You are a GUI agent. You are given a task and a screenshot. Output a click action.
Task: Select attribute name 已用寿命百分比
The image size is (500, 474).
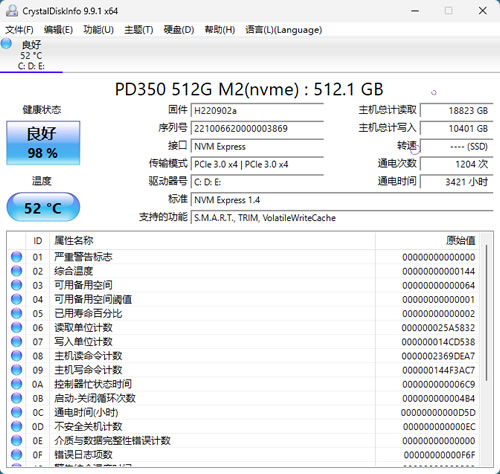click(88, 314)
